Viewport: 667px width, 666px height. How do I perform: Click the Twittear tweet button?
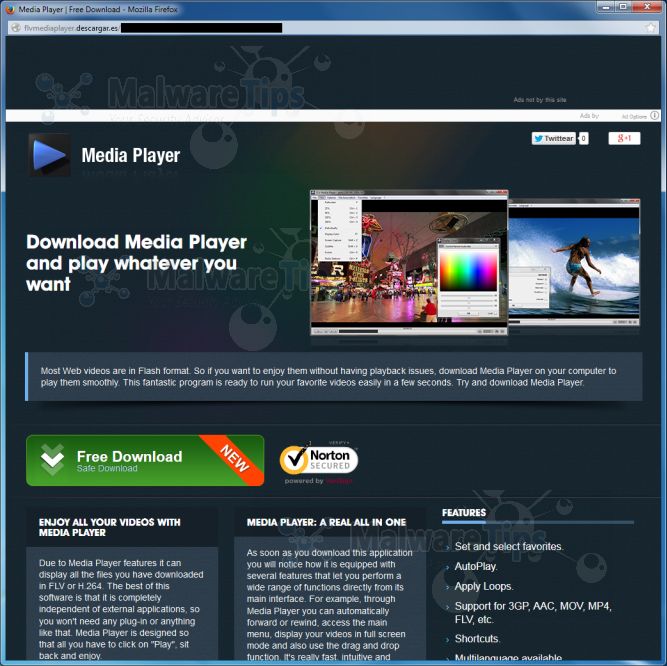pyautogui.click(x=553, y=138)
